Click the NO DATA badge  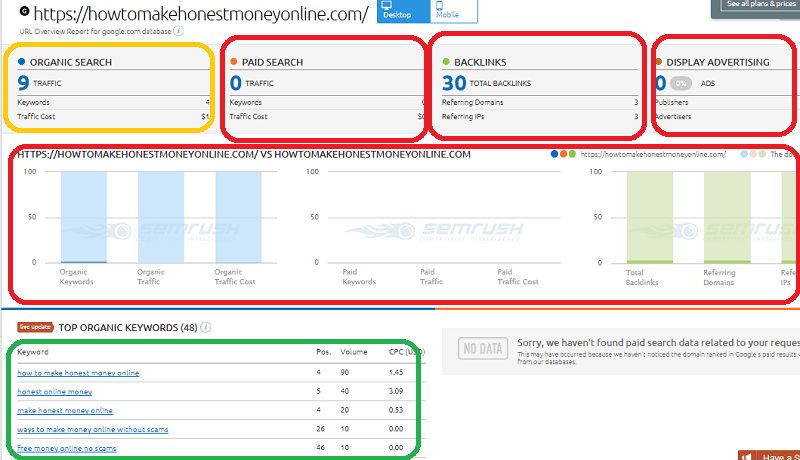click(483, 349)
